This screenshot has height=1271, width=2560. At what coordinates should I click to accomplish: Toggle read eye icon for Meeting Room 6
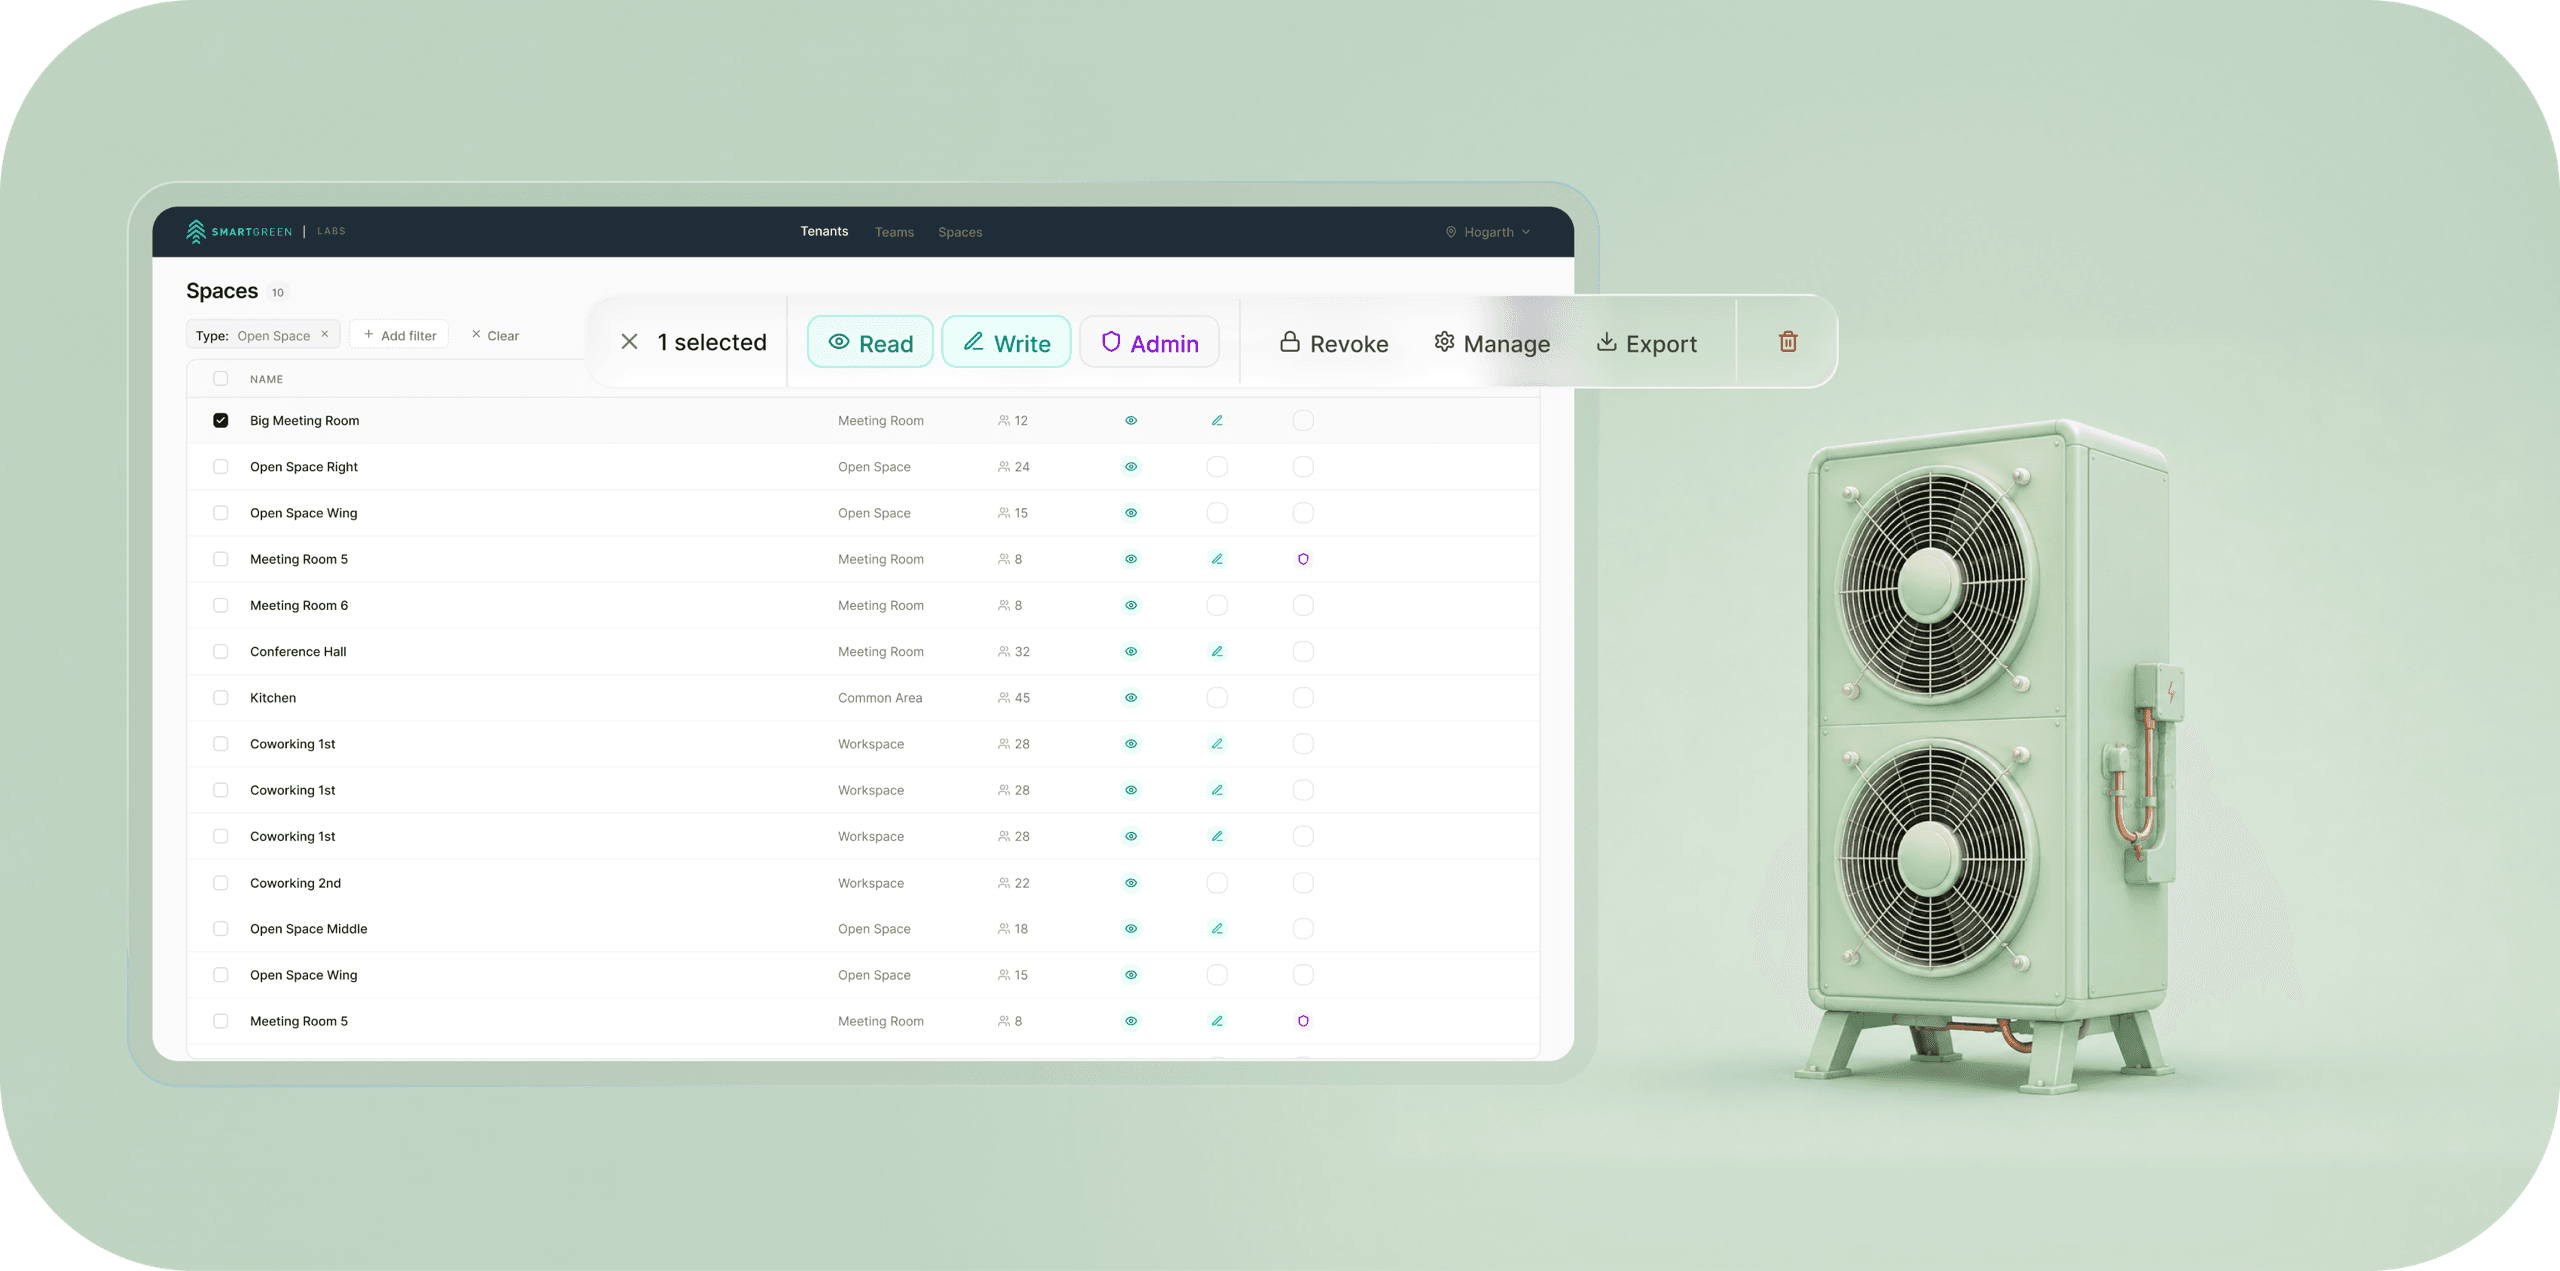tap(1131, 606)
